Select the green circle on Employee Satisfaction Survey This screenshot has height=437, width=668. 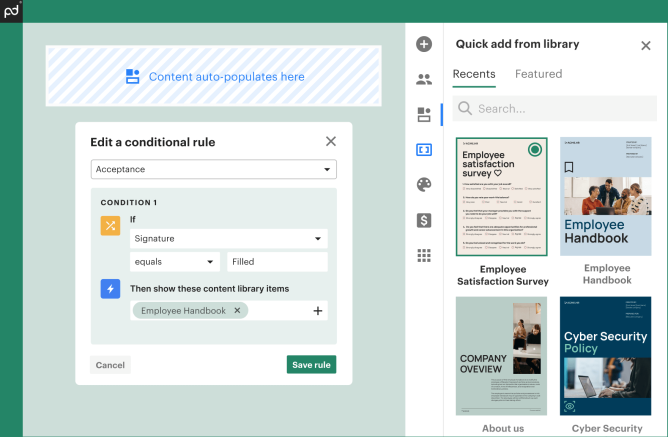click(535, 150)
